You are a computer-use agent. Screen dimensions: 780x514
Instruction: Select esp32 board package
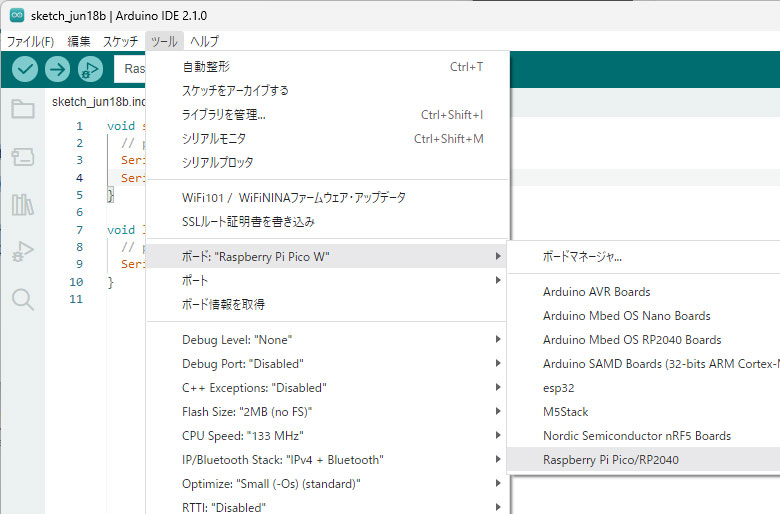[644, 388]
